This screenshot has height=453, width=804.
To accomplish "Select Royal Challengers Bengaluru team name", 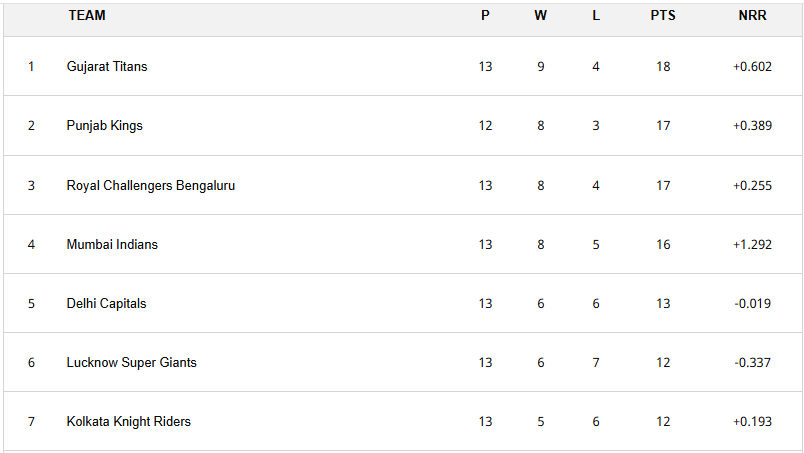I will 151,185.
